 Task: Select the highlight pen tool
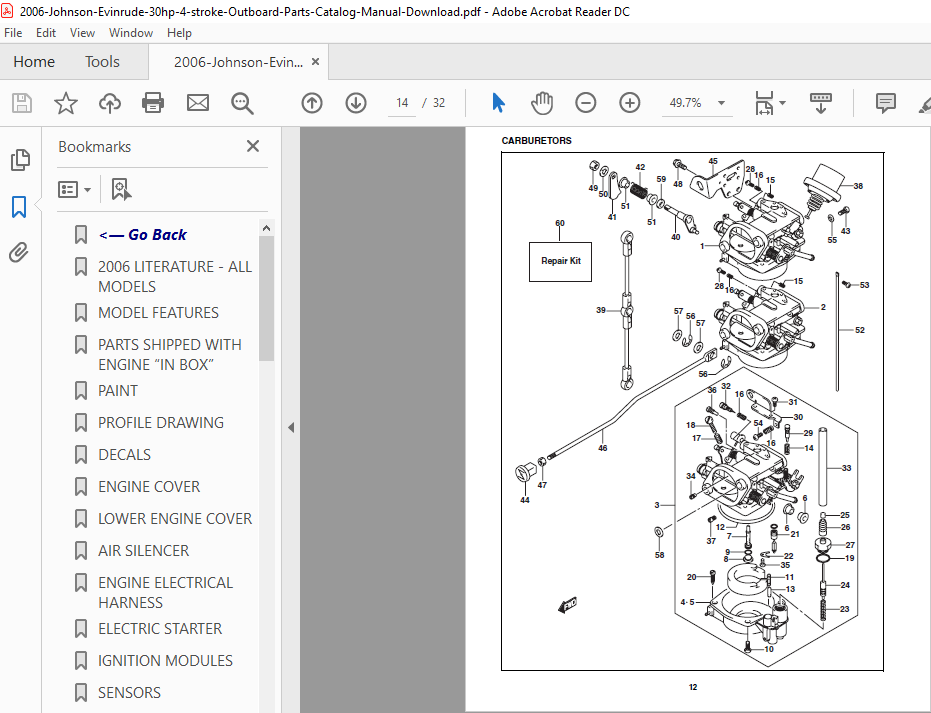(924, 104)
